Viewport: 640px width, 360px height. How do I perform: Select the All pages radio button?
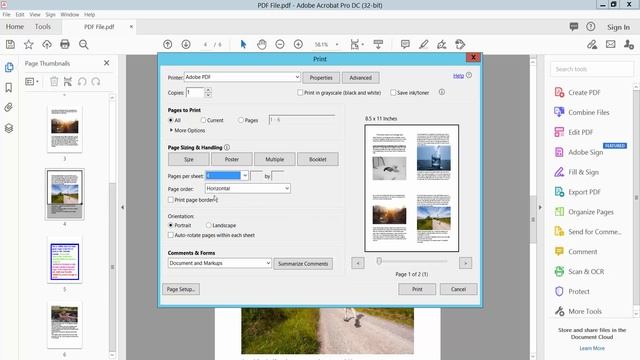point(171,120)
